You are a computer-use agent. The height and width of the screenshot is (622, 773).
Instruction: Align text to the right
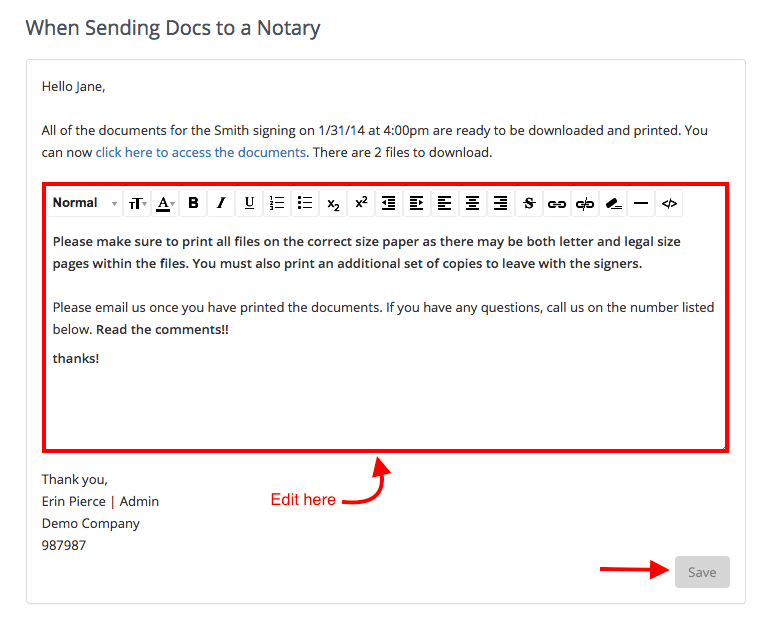[x=501, y=203]
